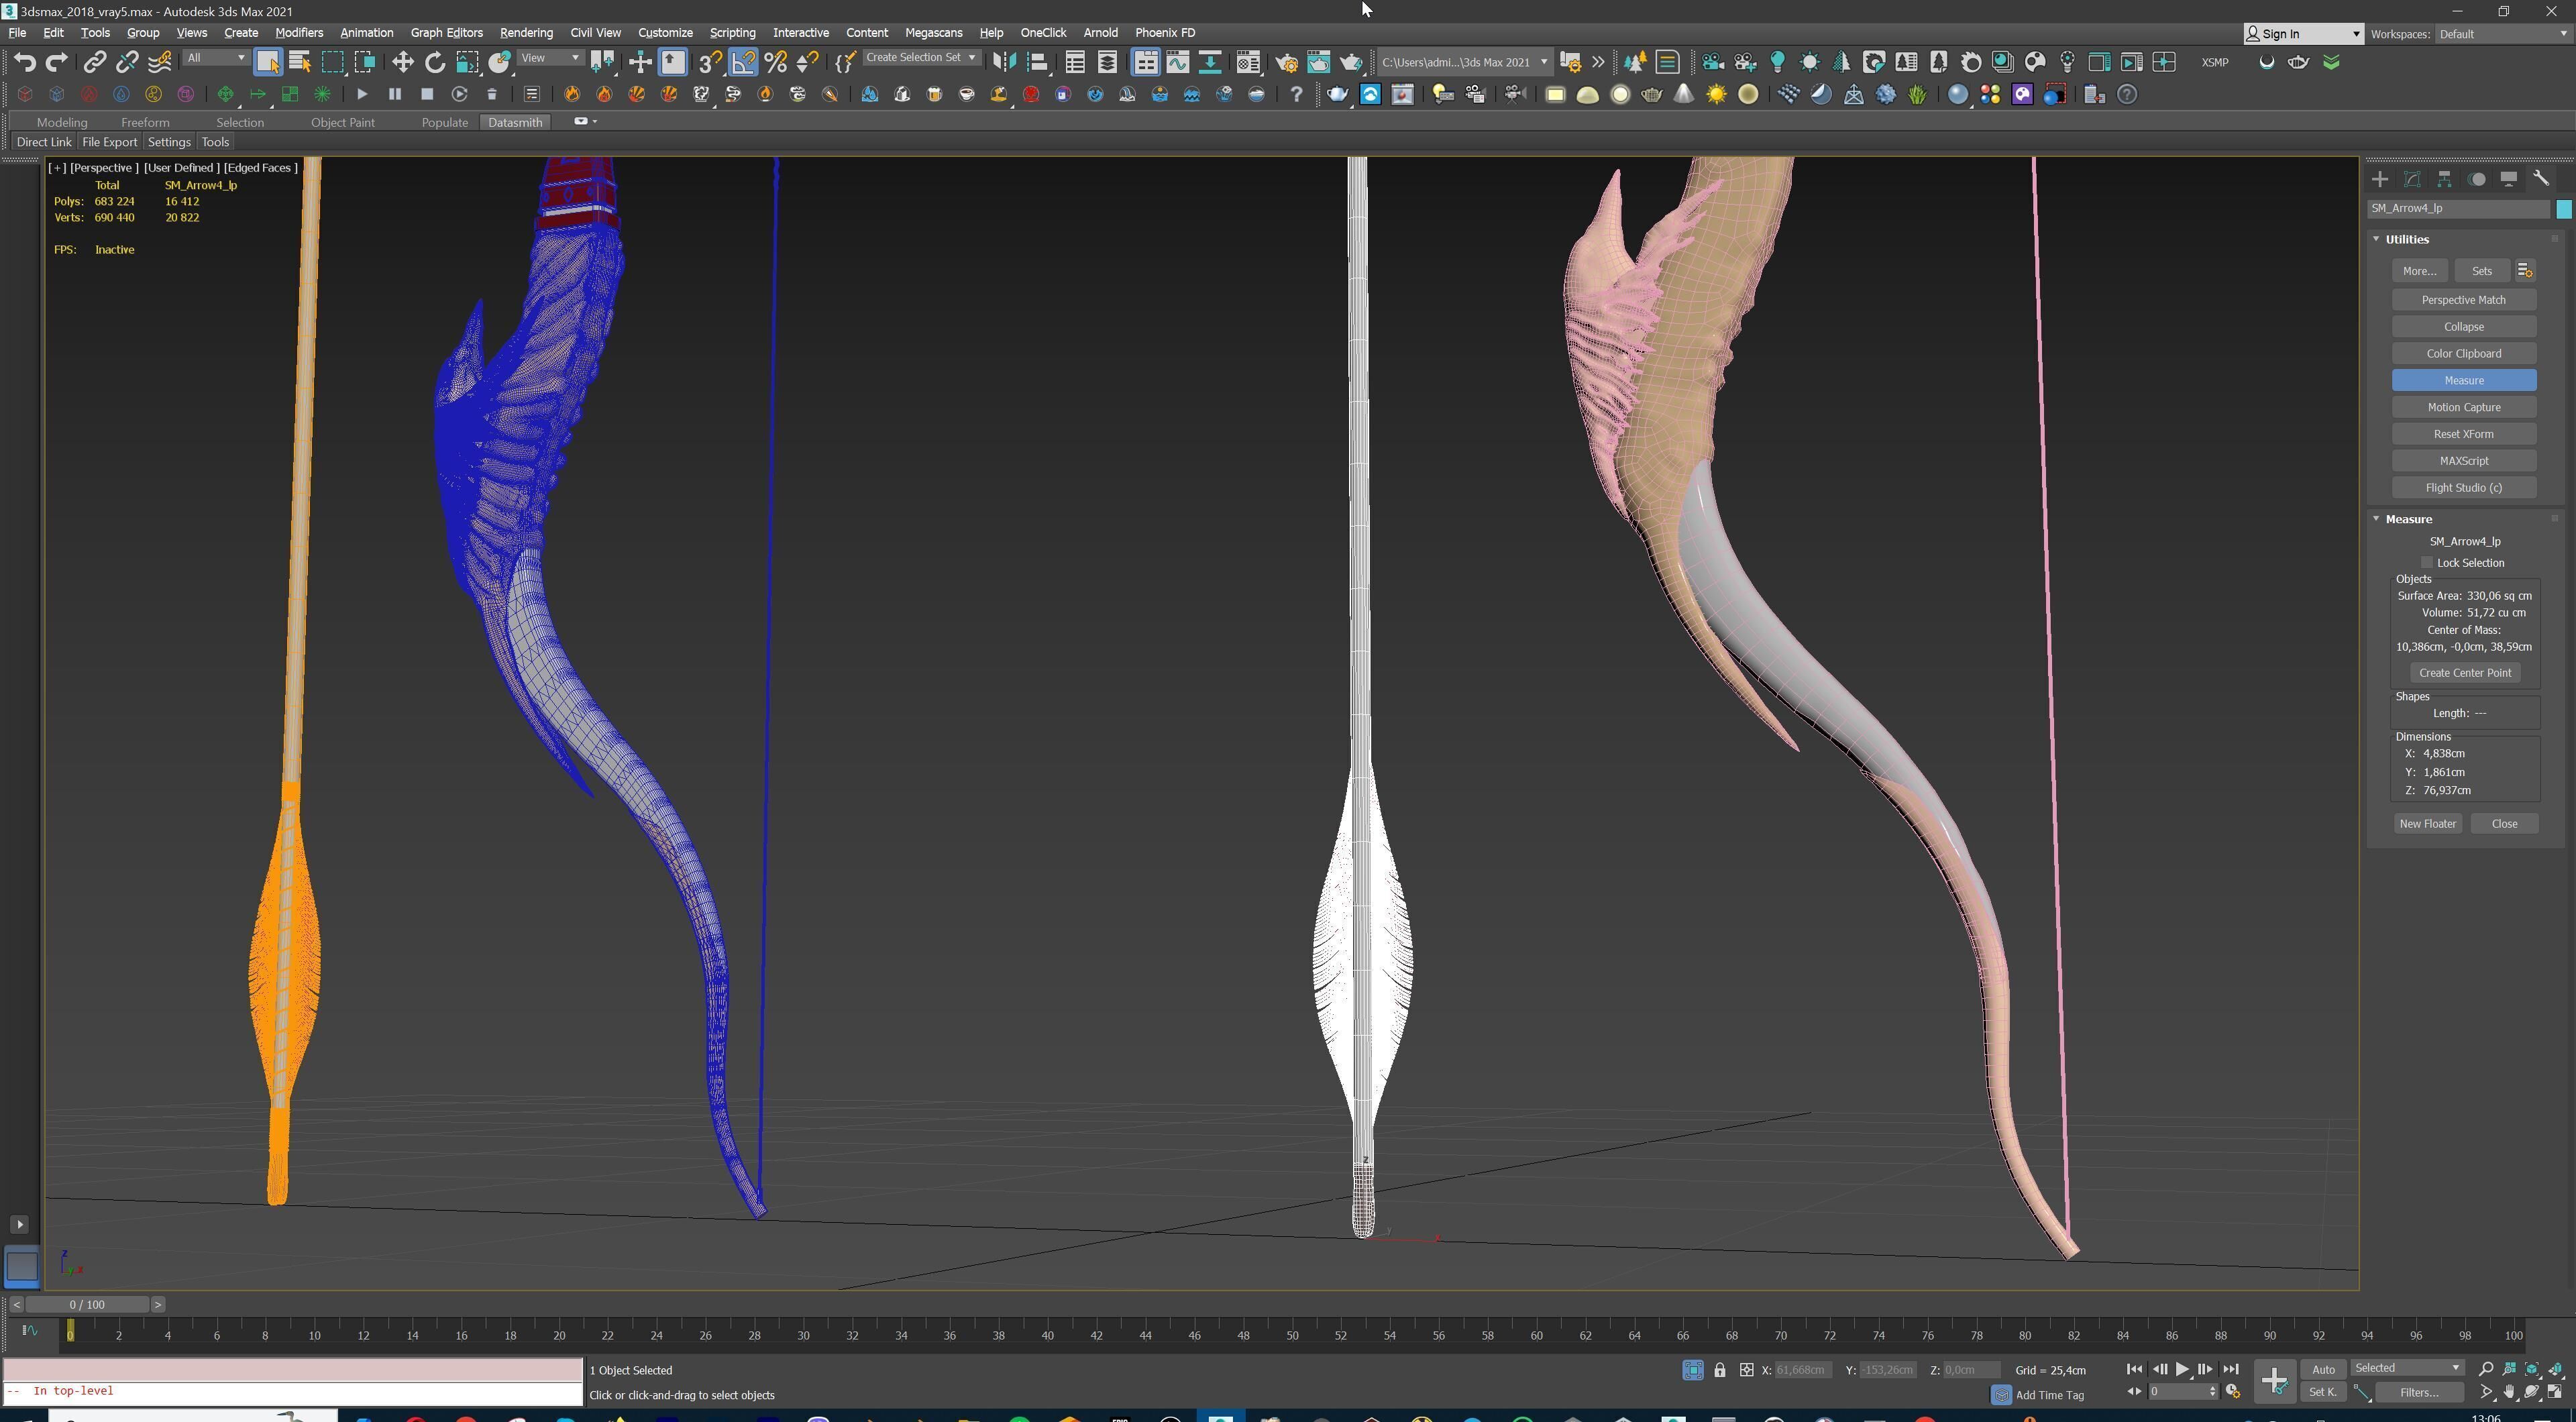Switch to the Freeform ribbon tab
Screen dimensions: 2576x1422
tap(145, 122)
